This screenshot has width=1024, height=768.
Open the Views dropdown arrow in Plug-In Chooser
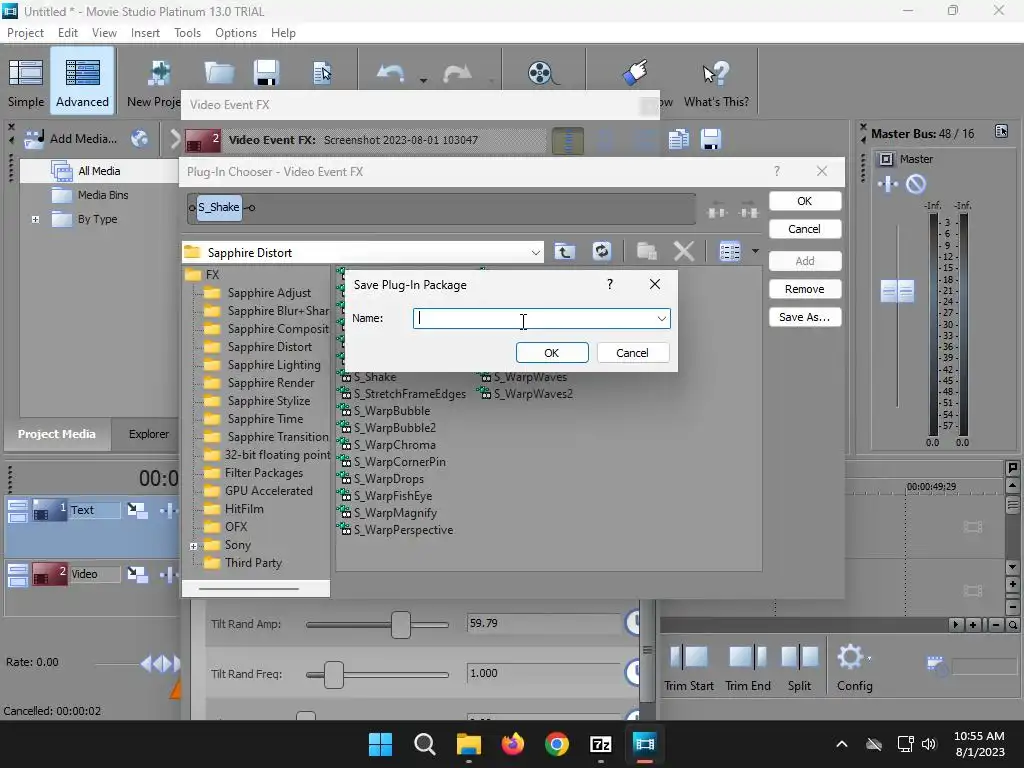tap(755, 251)
